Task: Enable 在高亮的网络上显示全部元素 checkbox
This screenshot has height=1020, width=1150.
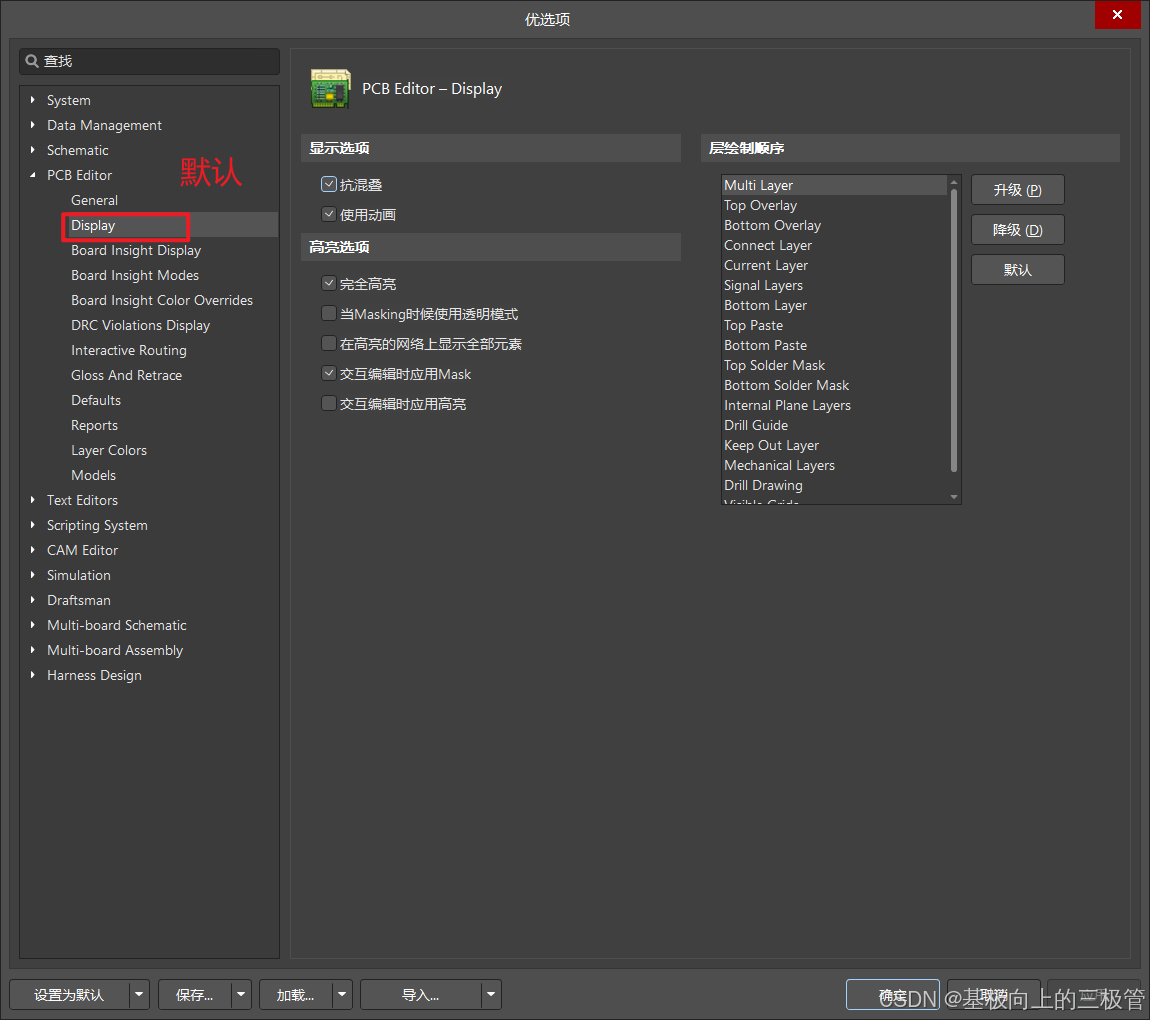Action: coord(329,343)
